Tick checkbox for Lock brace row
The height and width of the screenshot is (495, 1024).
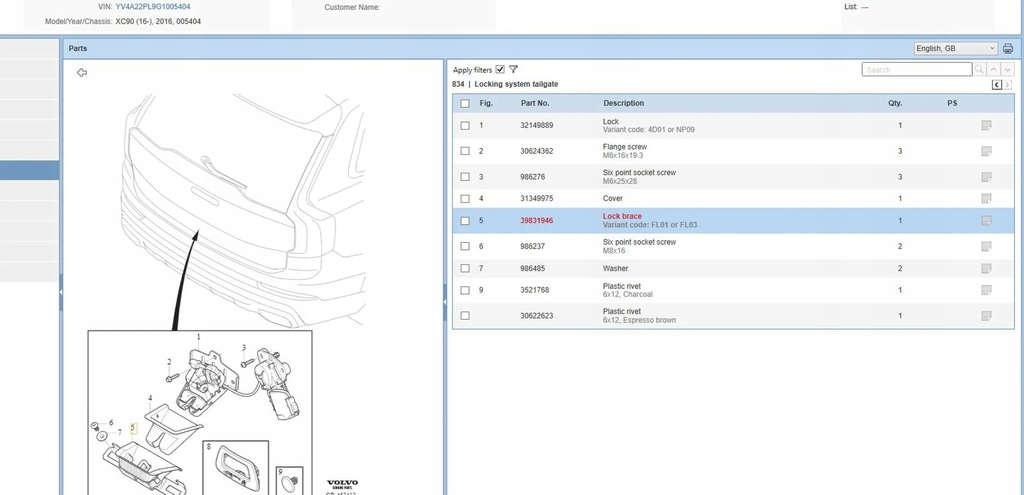click(x=465, y=221)
